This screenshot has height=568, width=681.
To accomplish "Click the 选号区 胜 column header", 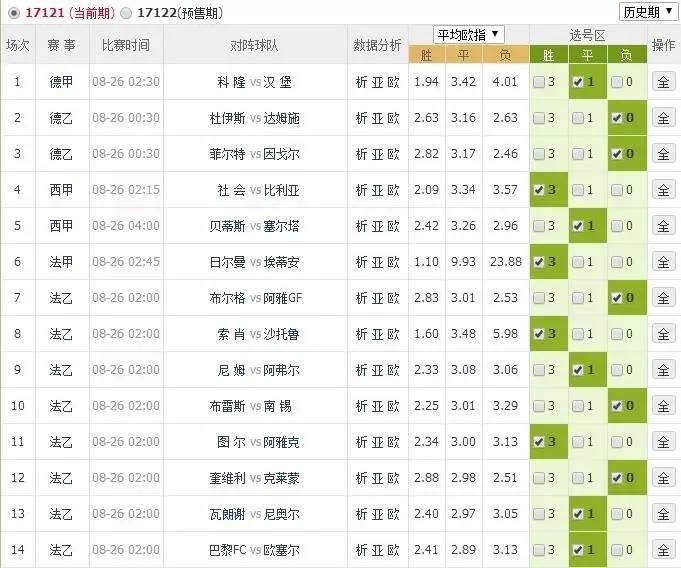I will pyautogui.click(x=549, y=55).
